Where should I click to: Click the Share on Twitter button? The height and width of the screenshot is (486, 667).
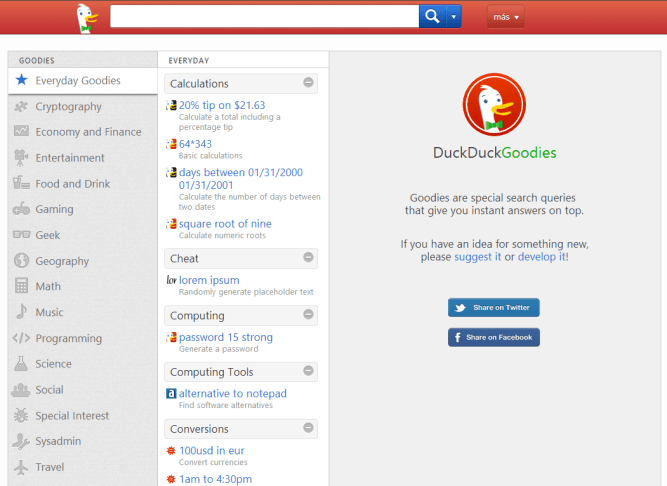tap(493, 307)
